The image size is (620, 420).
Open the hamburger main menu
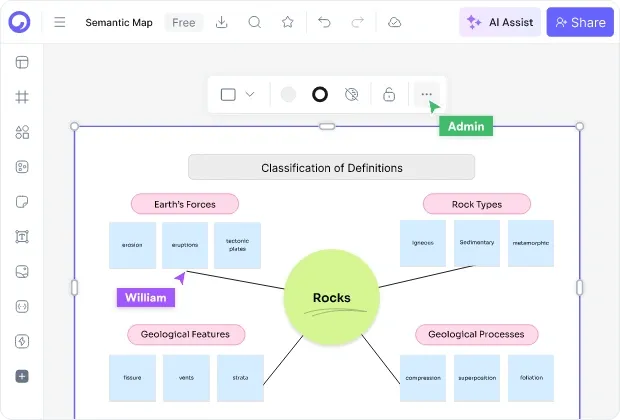pyautogui.click(x=60, y=22)
